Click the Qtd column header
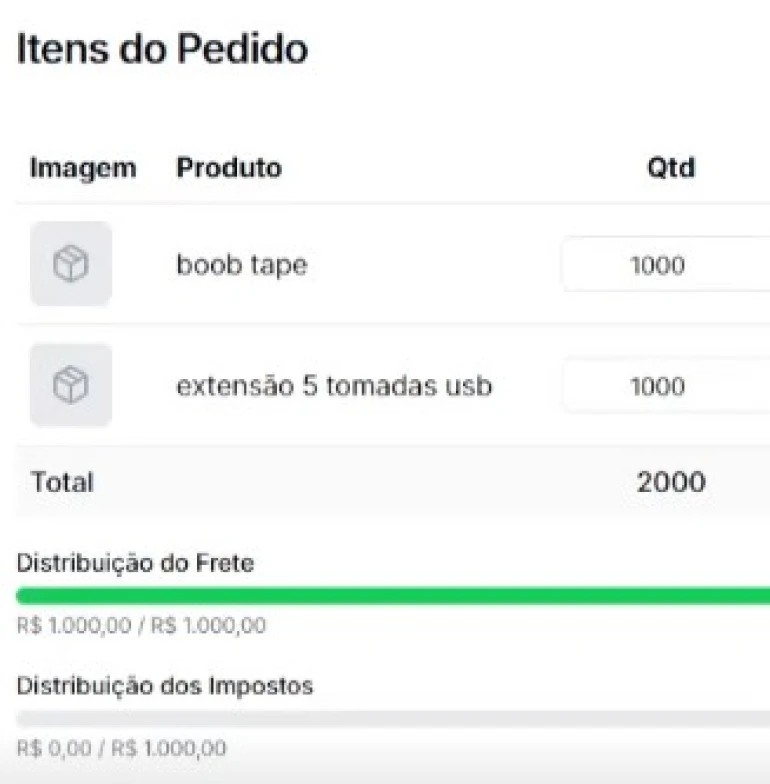770x784 pixels. (x=671, y=168)
